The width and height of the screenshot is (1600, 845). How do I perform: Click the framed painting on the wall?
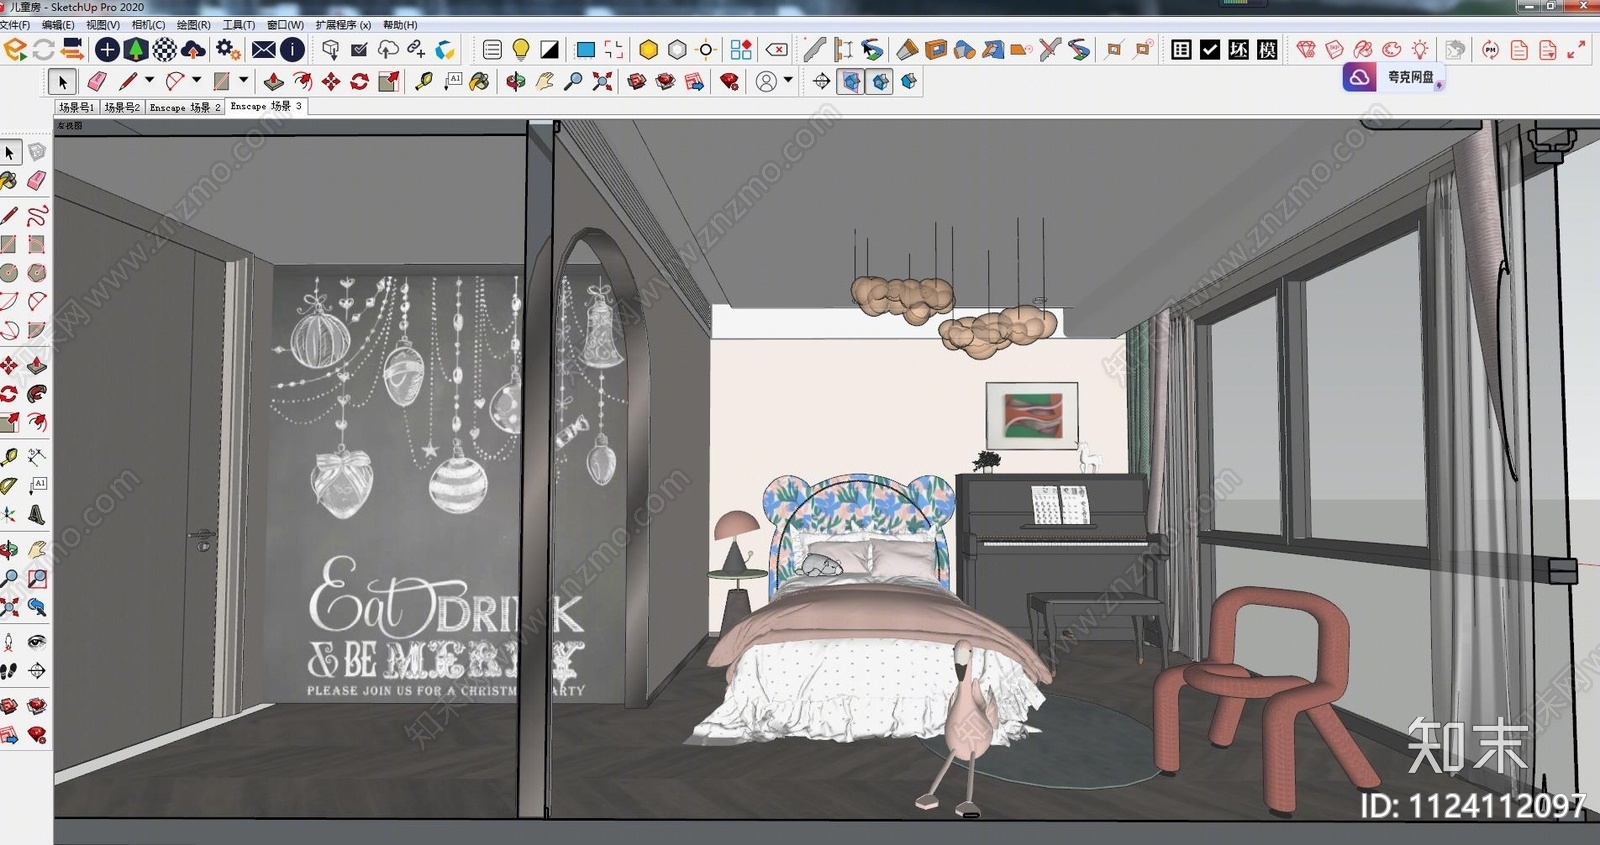(1032, 416)
